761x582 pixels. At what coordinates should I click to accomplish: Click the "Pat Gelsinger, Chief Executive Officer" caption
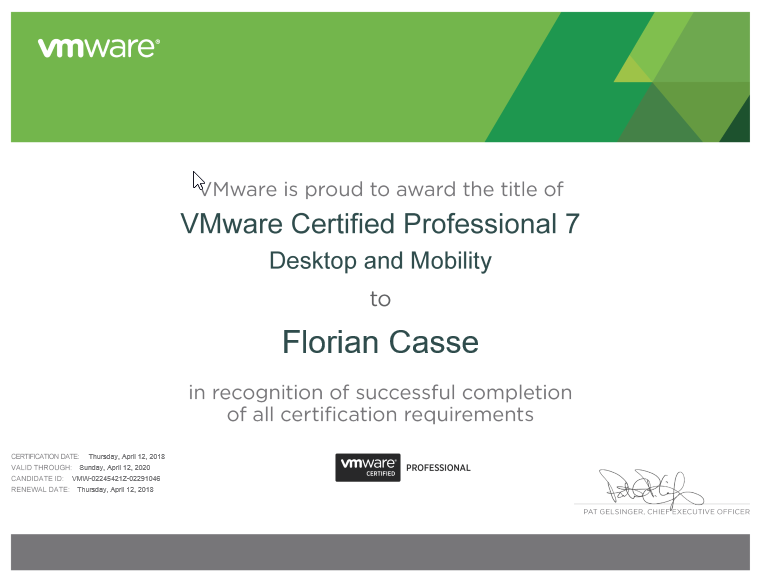[x=665, y=512]
